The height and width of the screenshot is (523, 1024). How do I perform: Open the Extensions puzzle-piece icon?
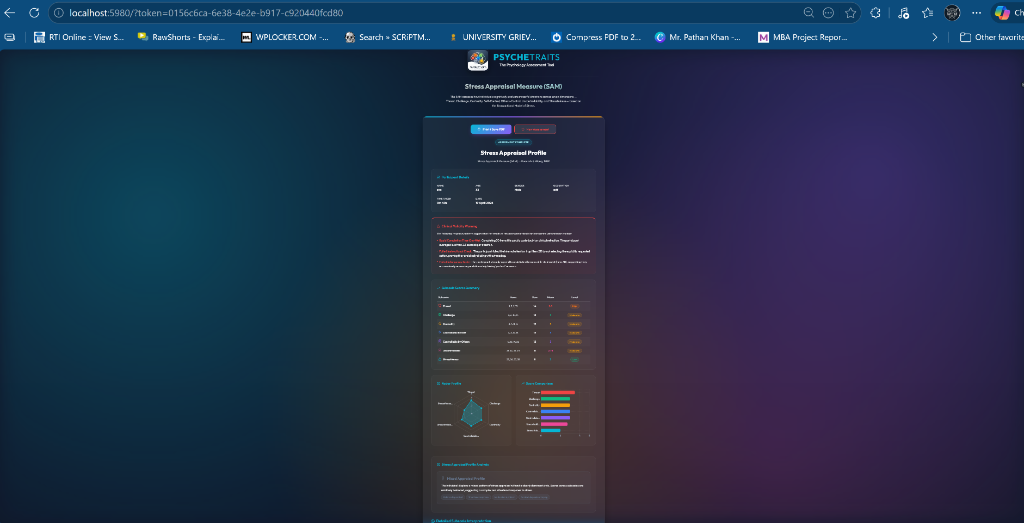[876, 12]
